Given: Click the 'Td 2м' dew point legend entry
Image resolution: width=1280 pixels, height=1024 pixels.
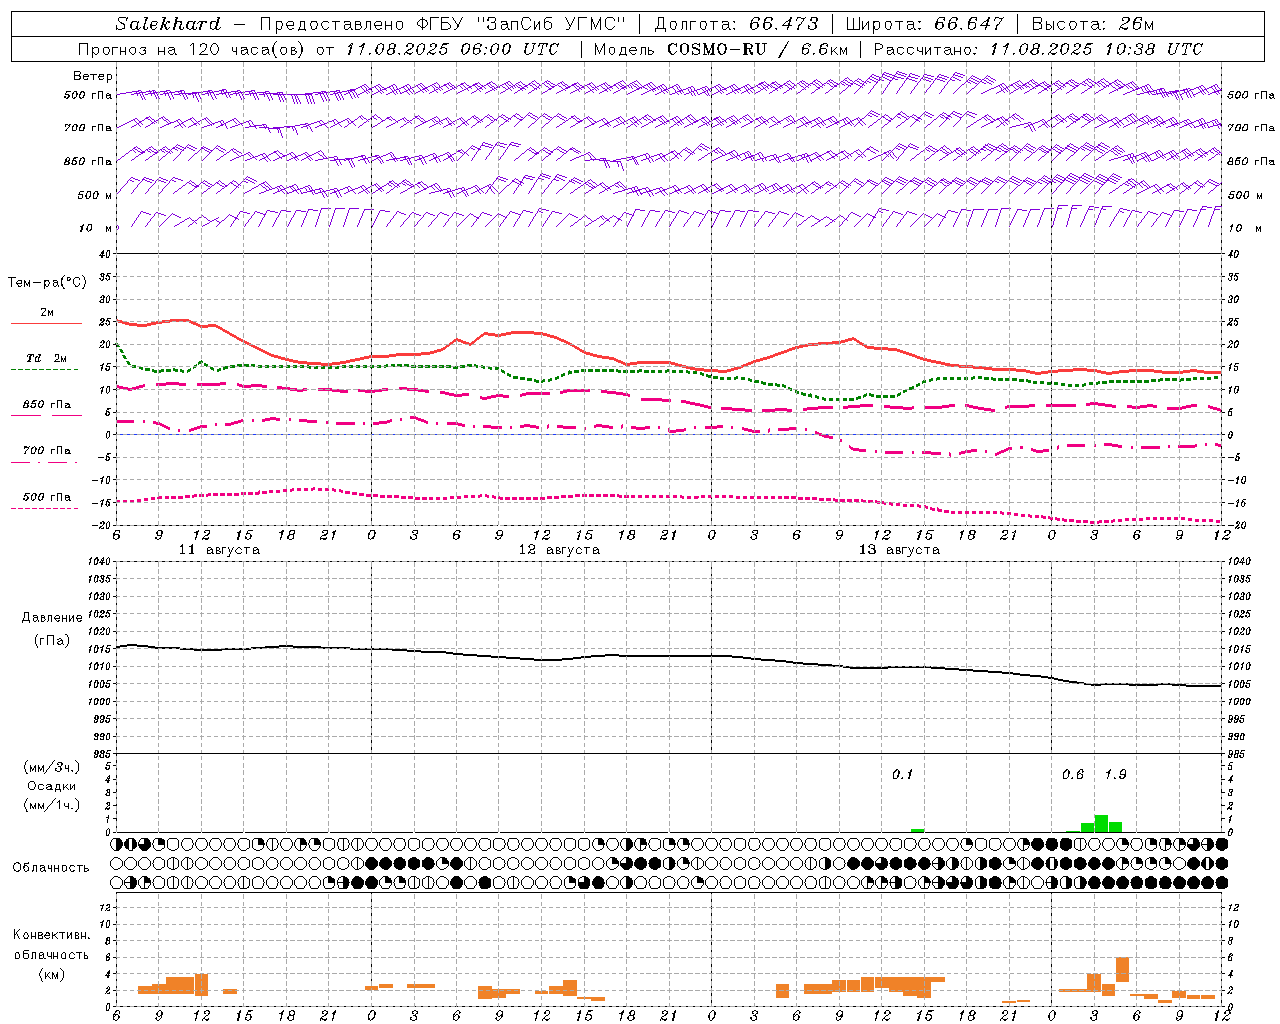Looking at the screenshot, I should click(47, 358).
